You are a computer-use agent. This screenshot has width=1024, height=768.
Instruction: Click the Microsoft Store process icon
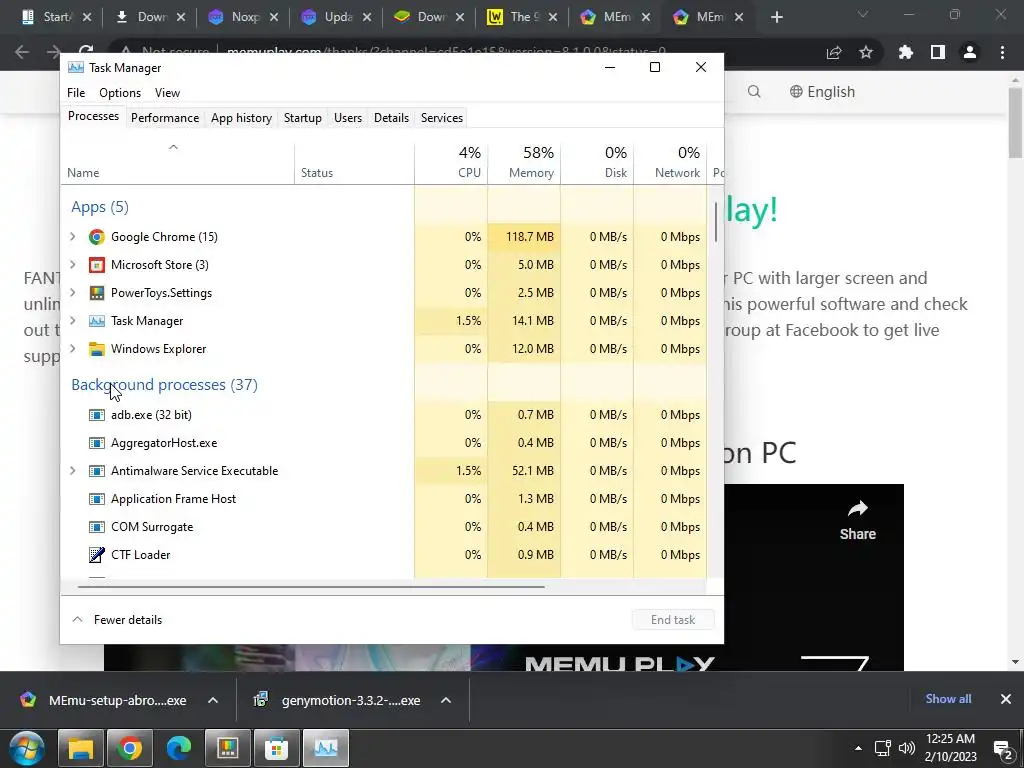pyautogui.click(x=97, y=265)
